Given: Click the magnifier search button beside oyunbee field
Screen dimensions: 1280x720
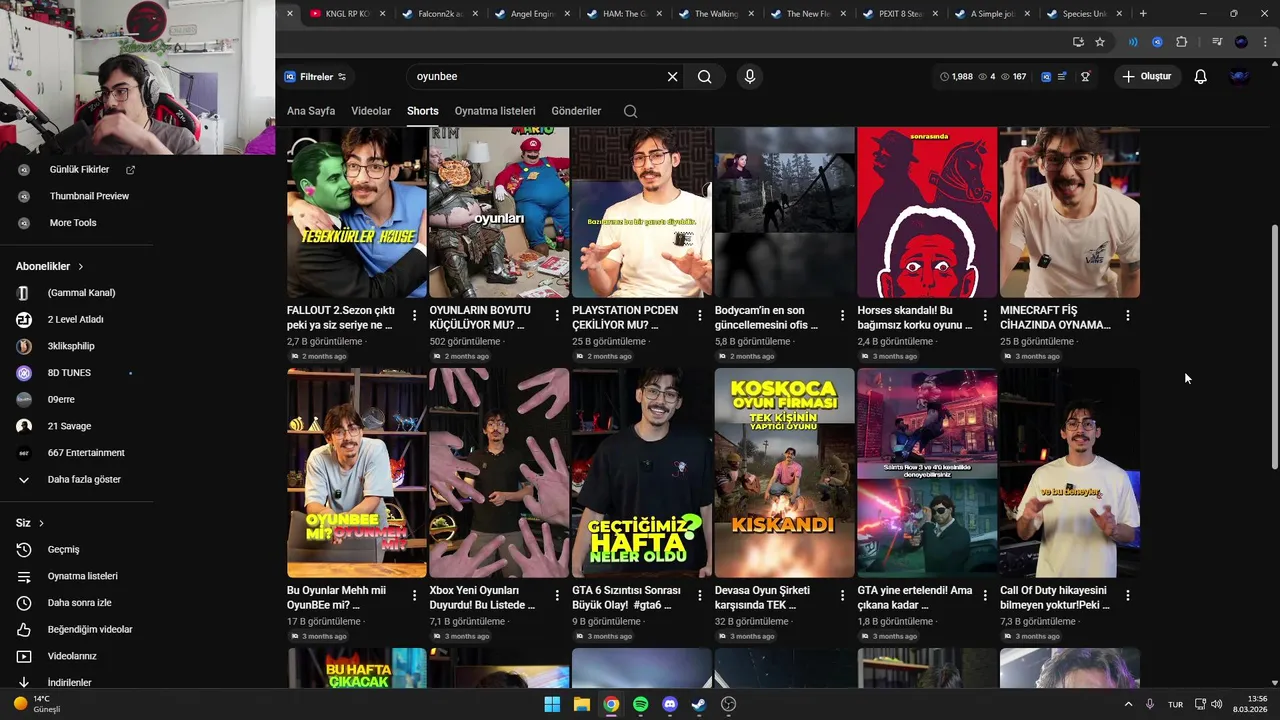Looking at the screenshot, I should tap(705, 77).
